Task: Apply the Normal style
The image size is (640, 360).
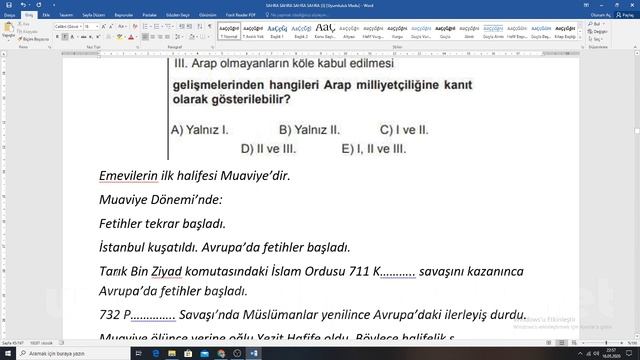Action: click(x=229, y=31)
